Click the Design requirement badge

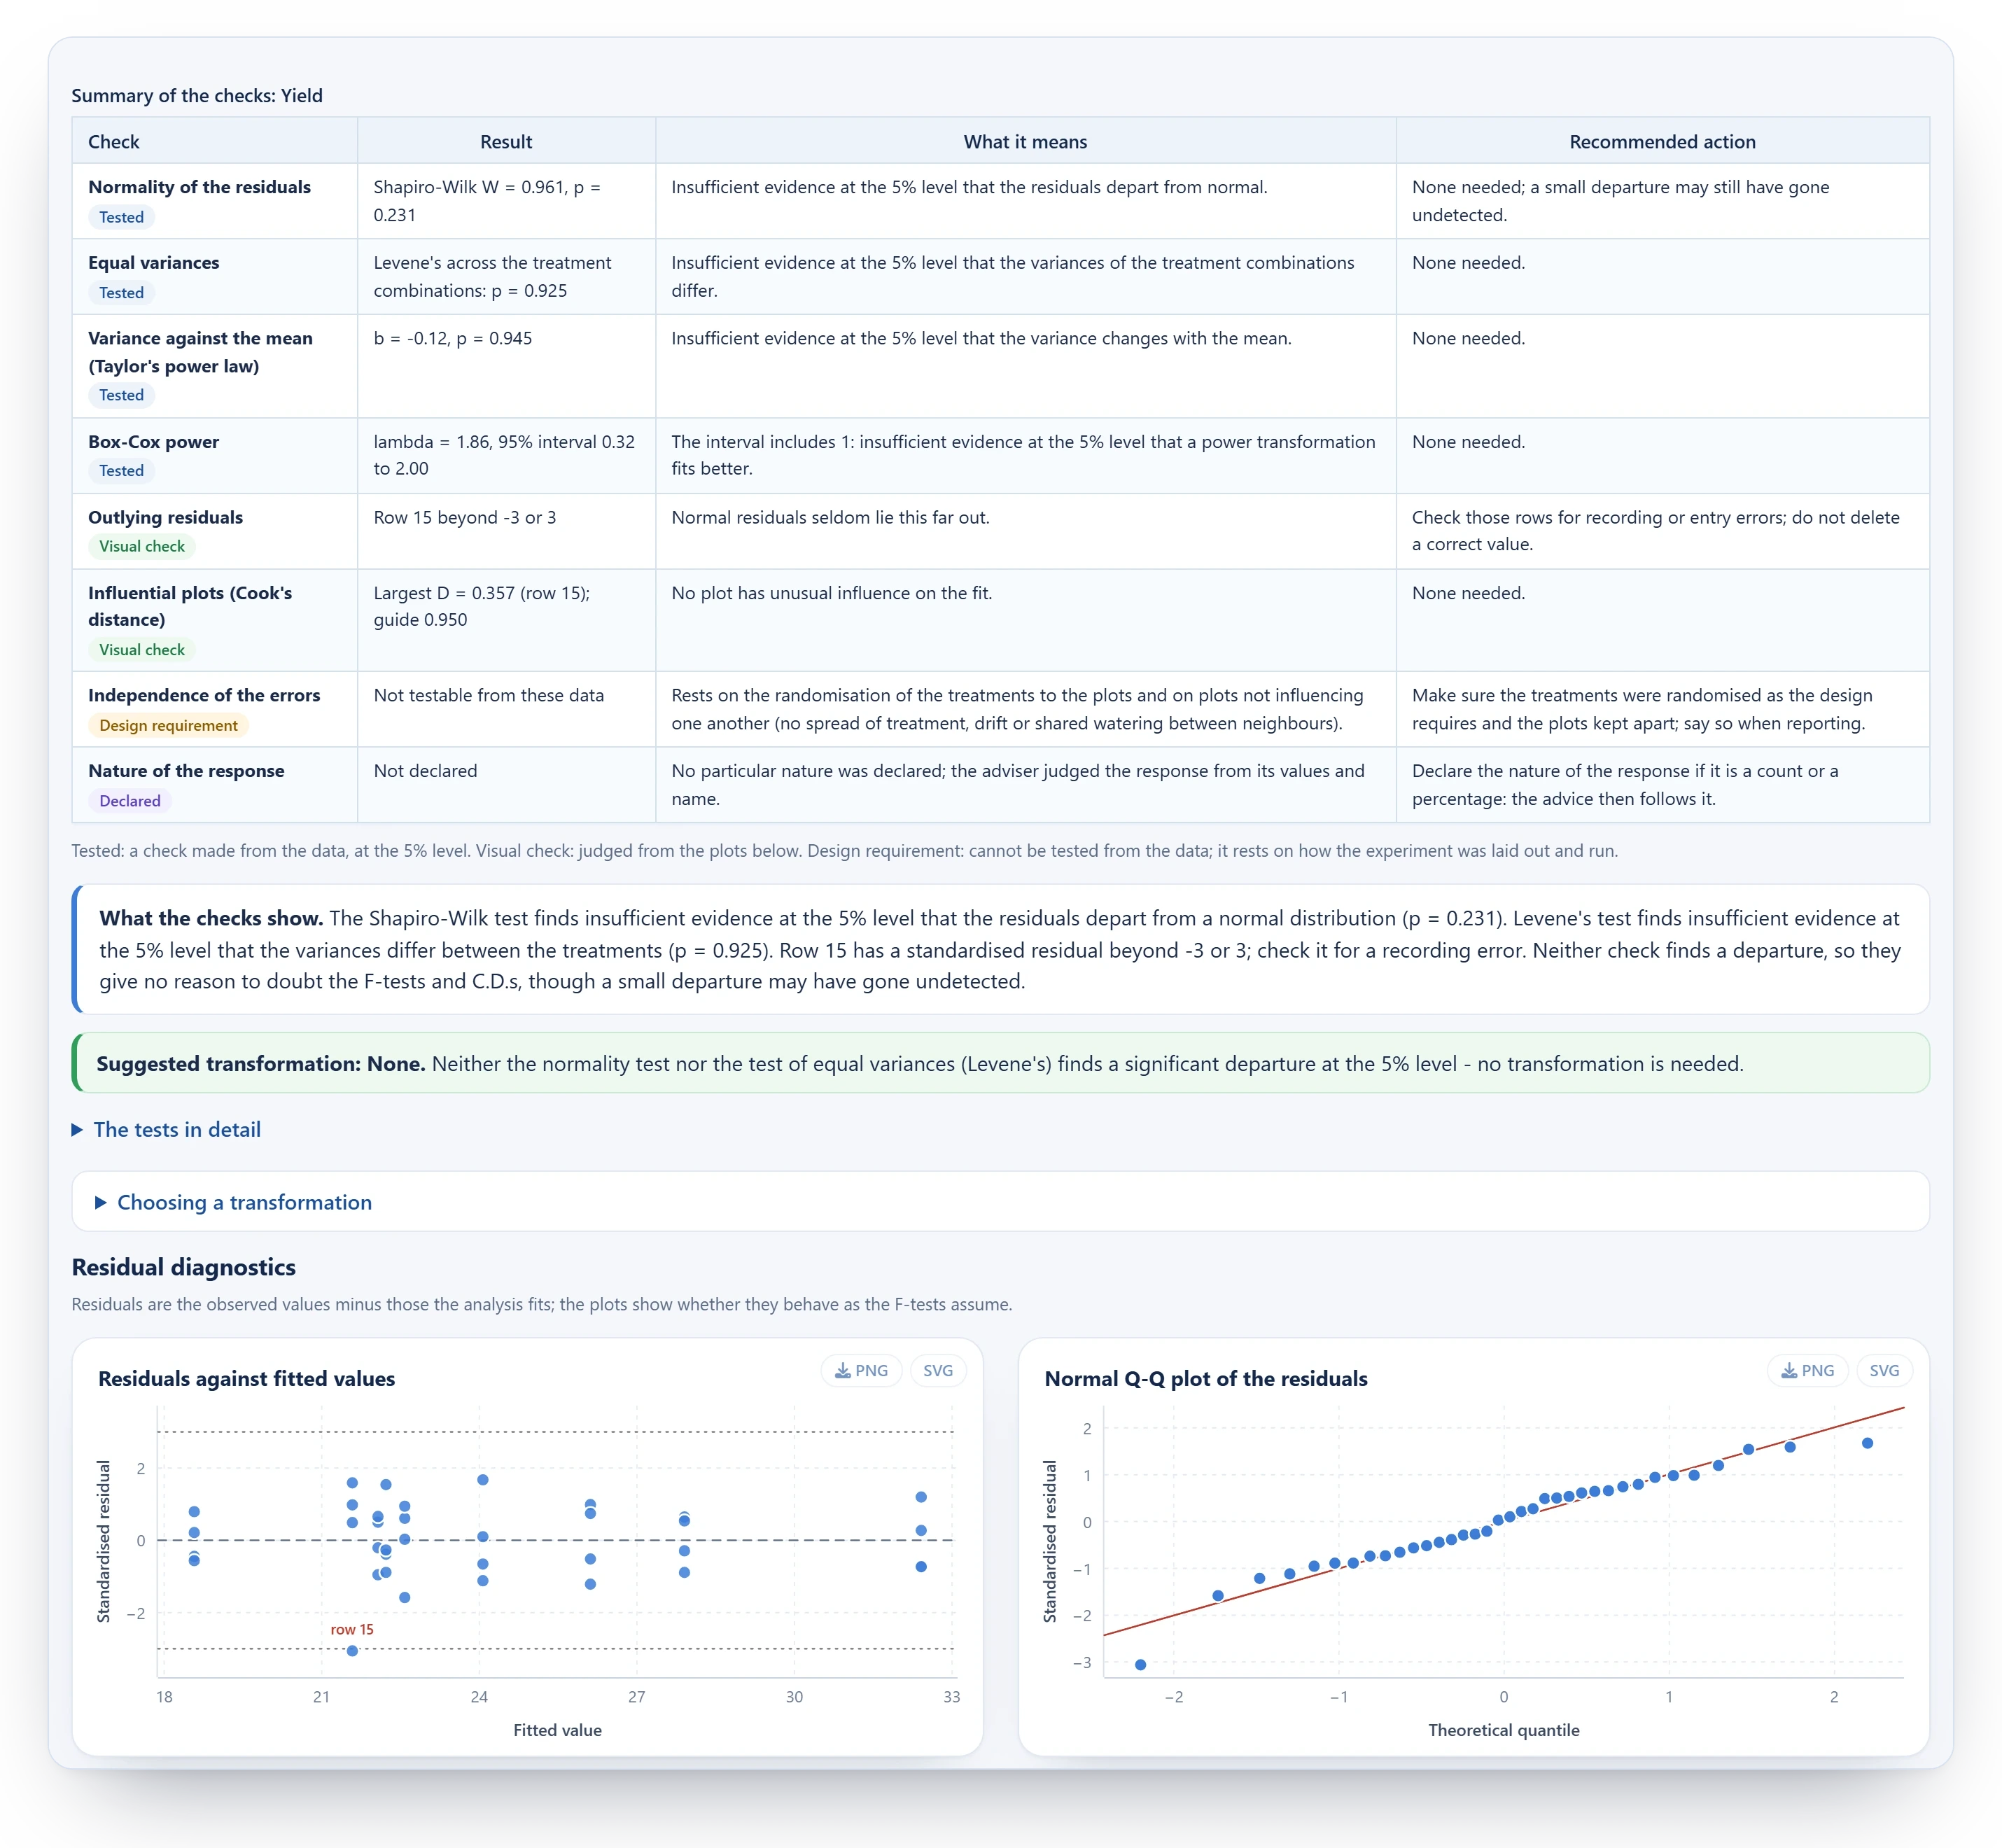point(168,725)
